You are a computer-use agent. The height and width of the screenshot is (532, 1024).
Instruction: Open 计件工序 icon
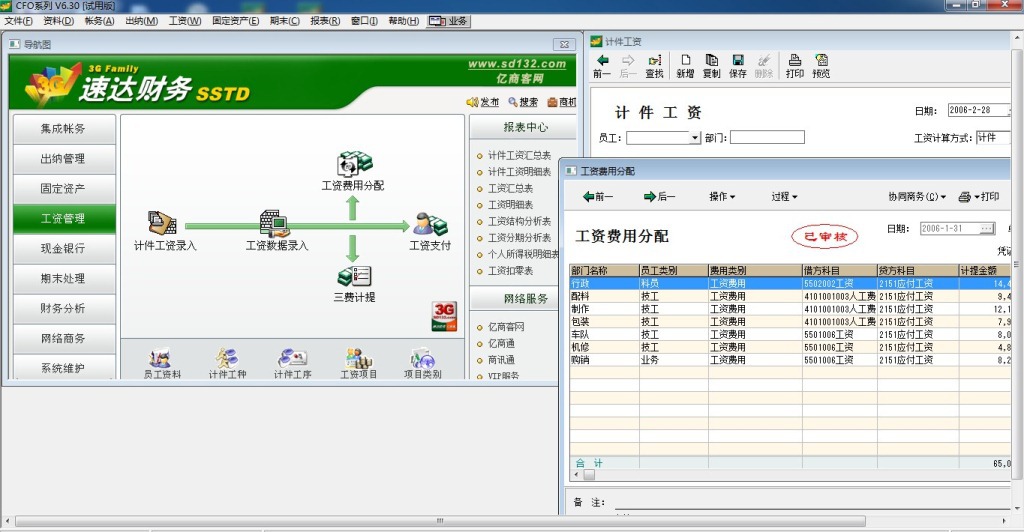tap(292, 358)
